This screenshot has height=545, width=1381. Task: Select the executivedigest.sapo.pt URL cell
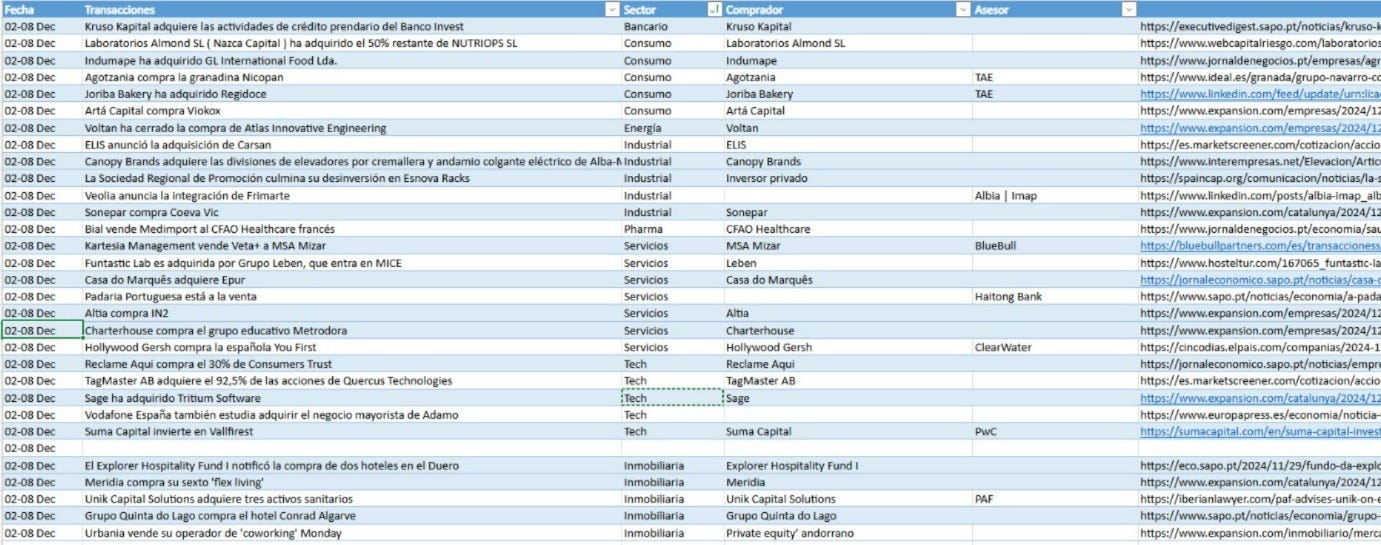[1260, 26]
